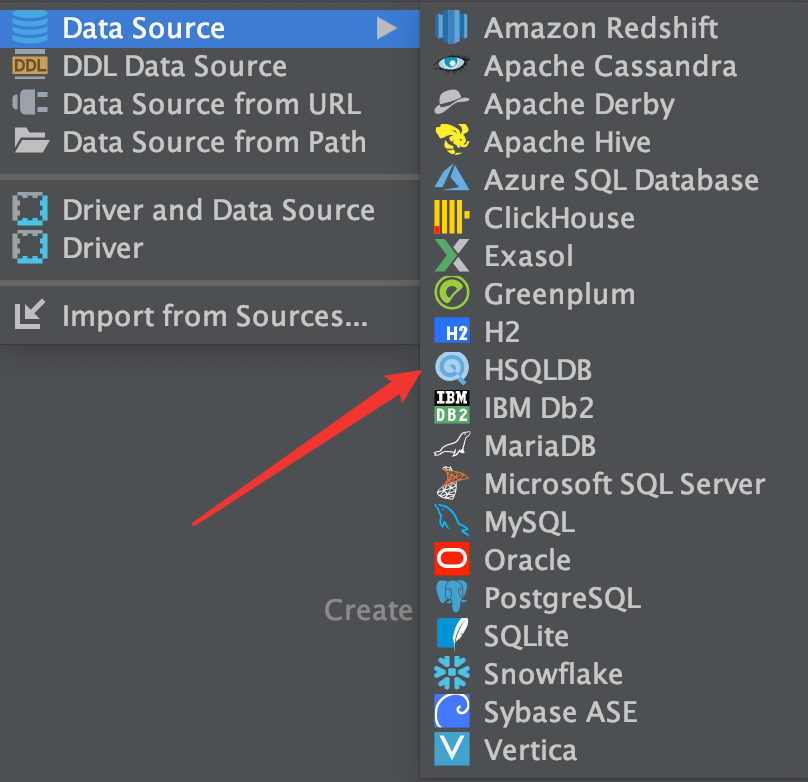Screen dimensions: 808x782
Task: Click the MySQL dolphin icon
Action: click(x=451, y=520)
